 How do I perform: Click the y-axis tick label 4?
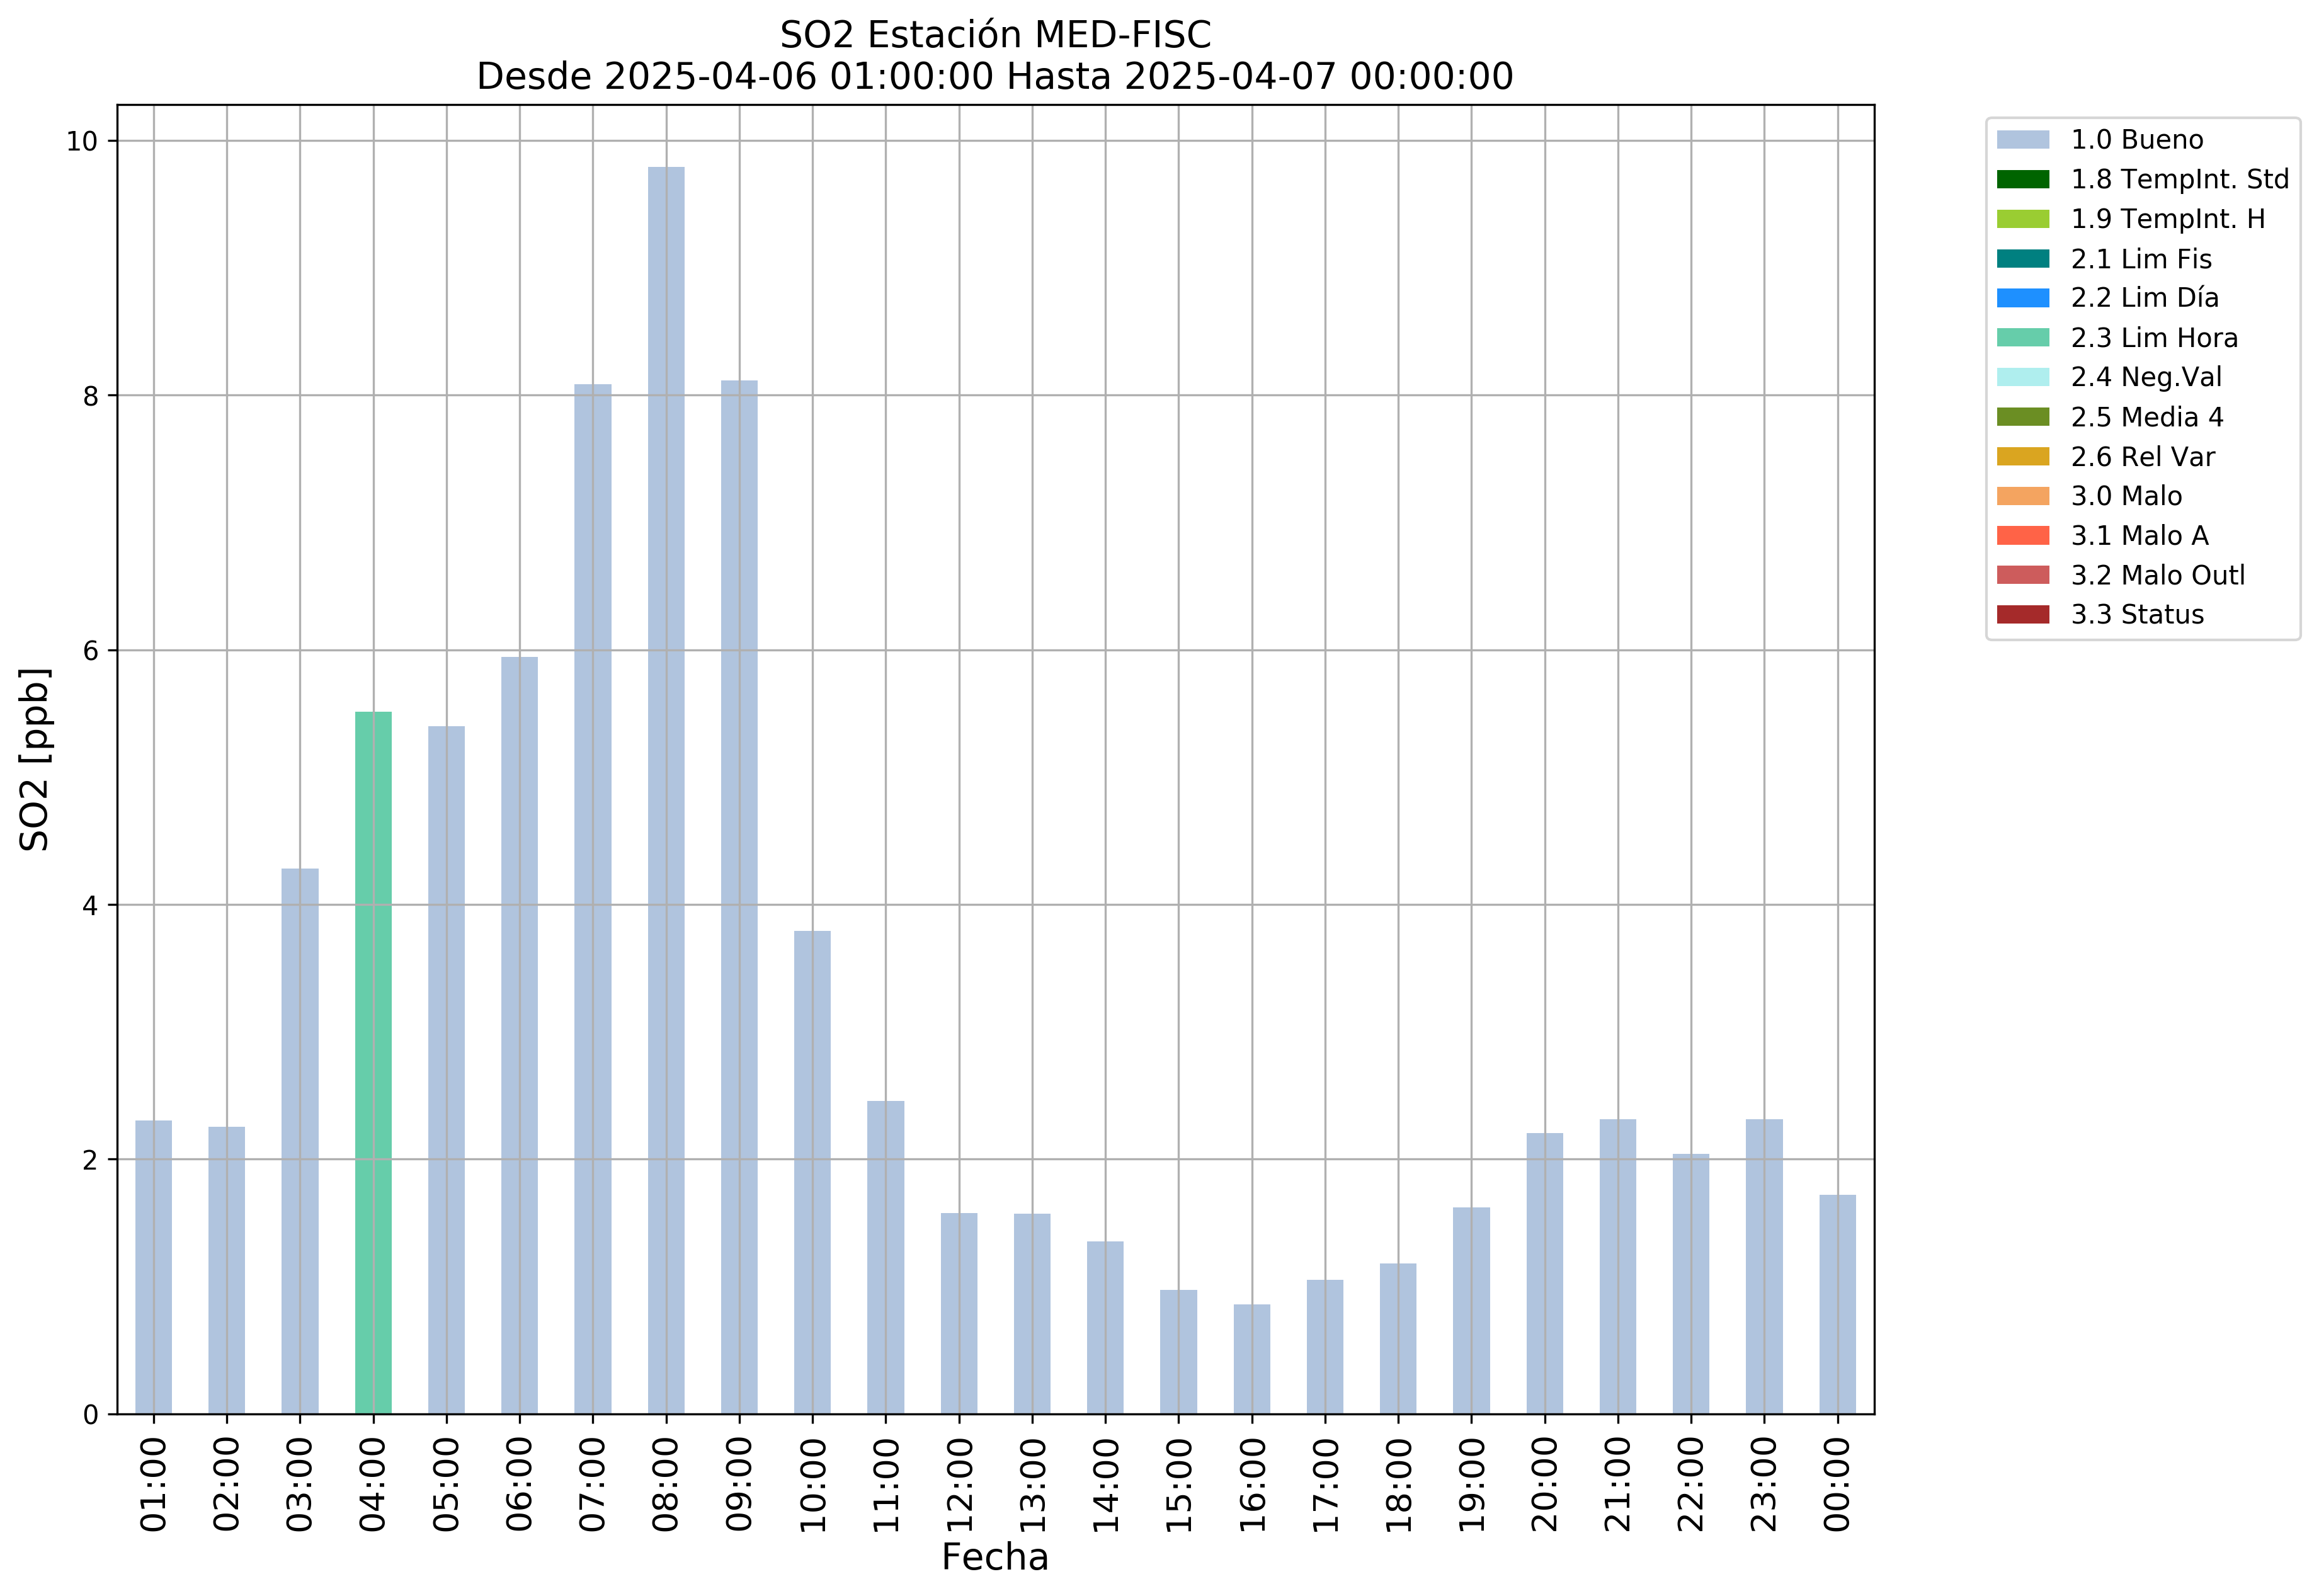[91, 906]
